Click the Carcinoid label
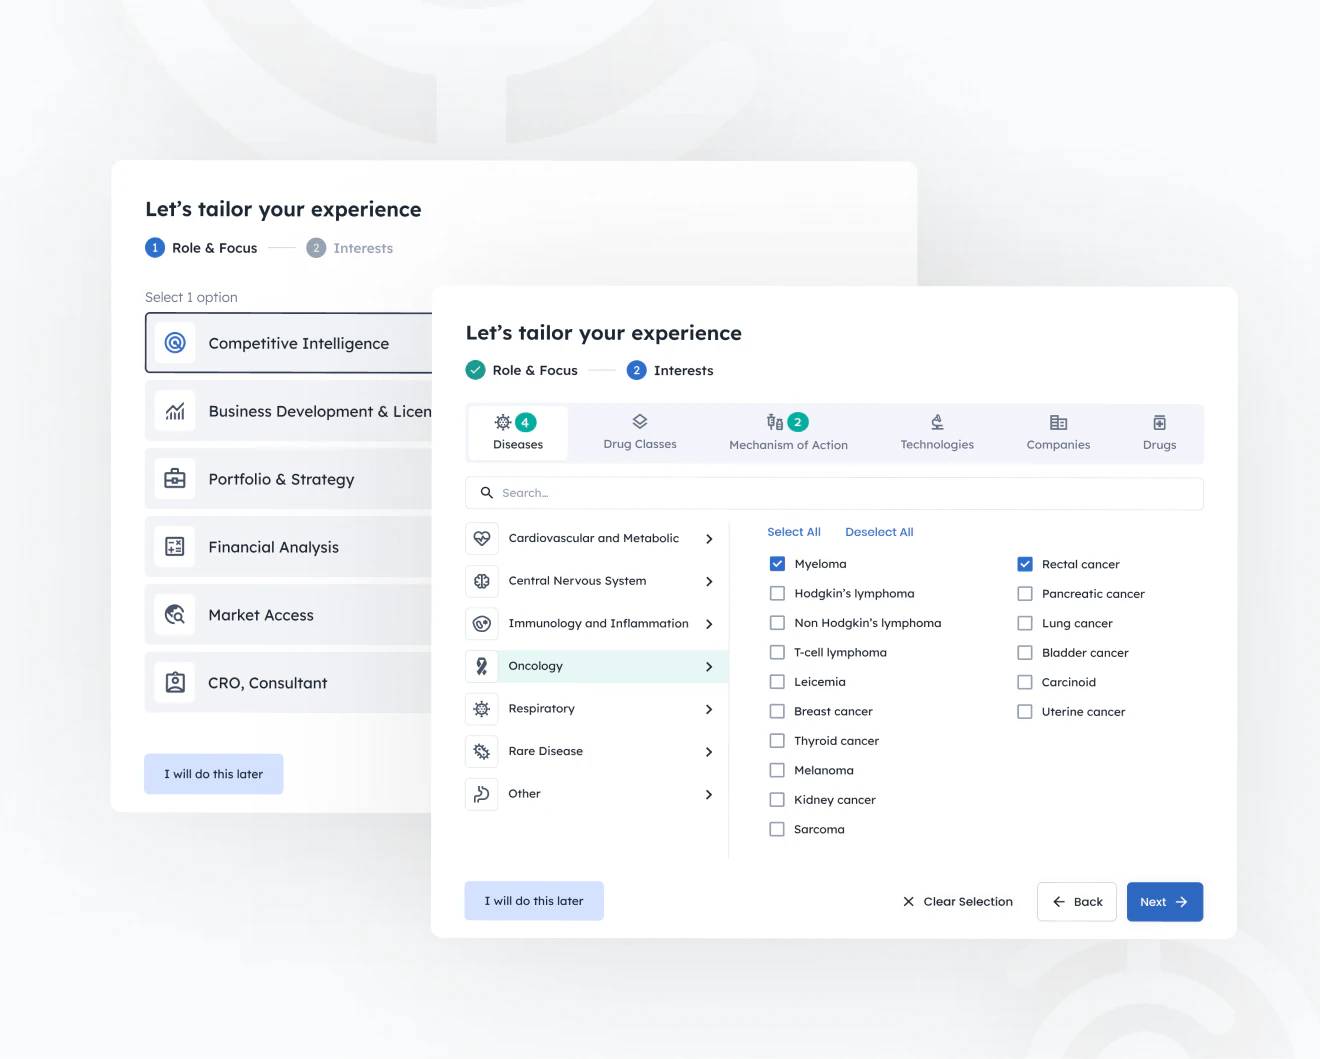1320x1059 pixels. click(1069, 682)
